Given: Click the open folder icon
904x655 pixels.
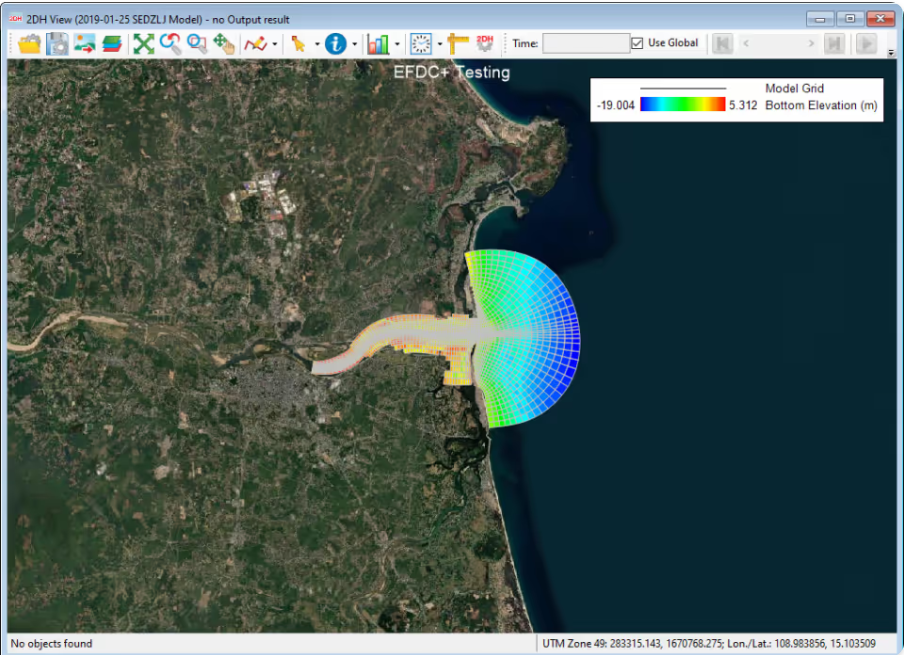Looking at the screenshot, I should 29,44.
